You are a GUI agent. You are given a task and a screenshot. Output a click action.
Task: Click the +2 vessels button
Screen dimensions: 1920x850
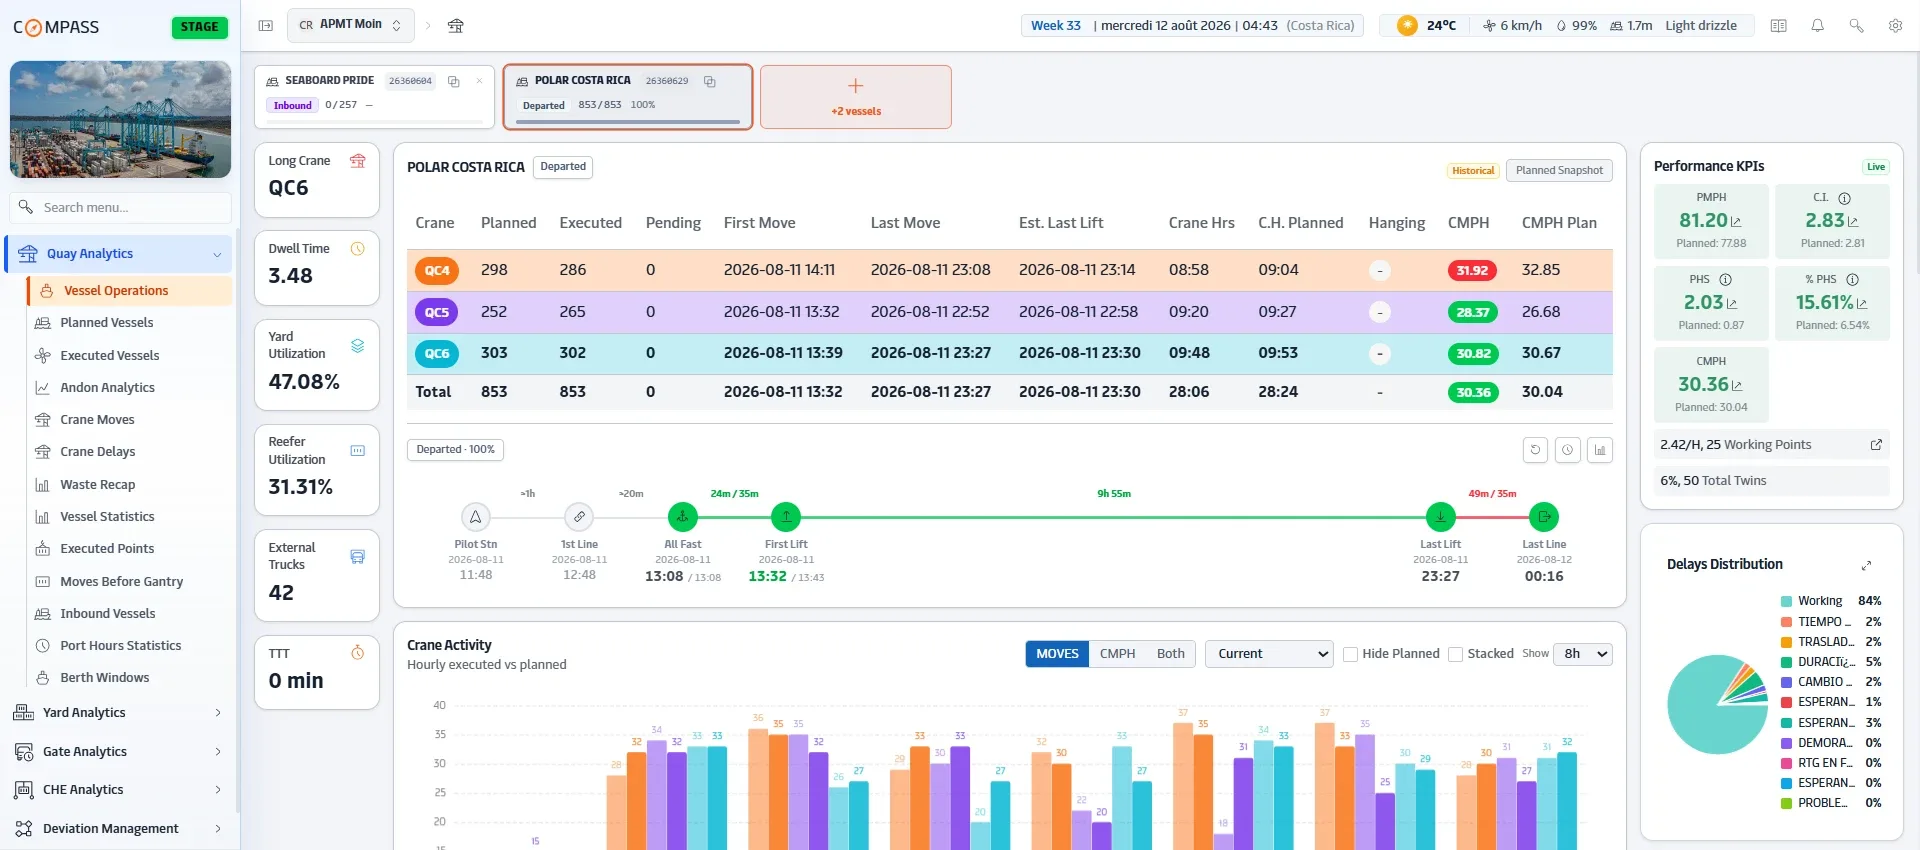click(856, 97)
